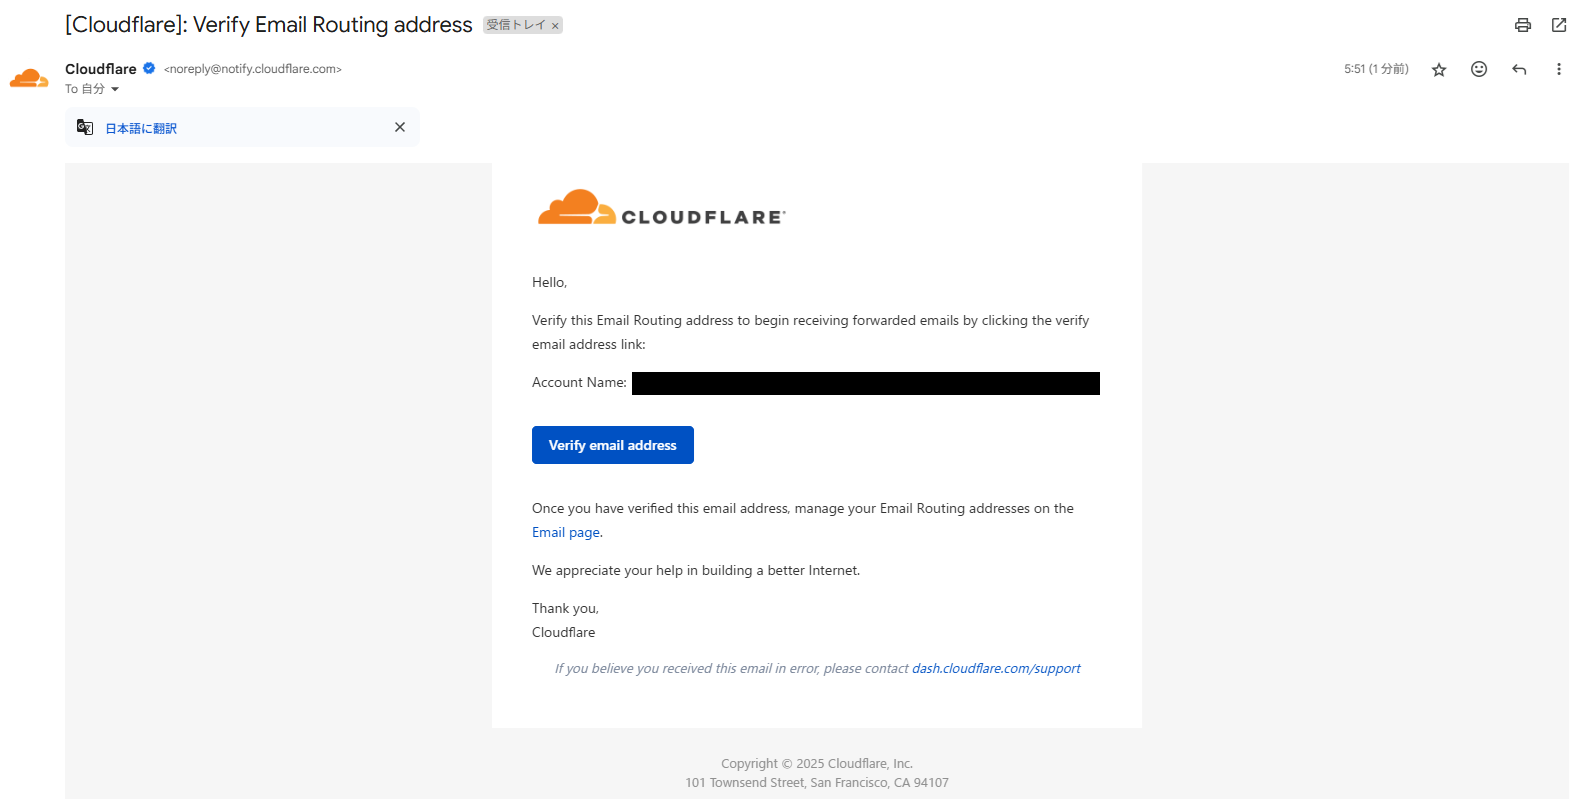Click the Verify email address button

click(613, 445)
